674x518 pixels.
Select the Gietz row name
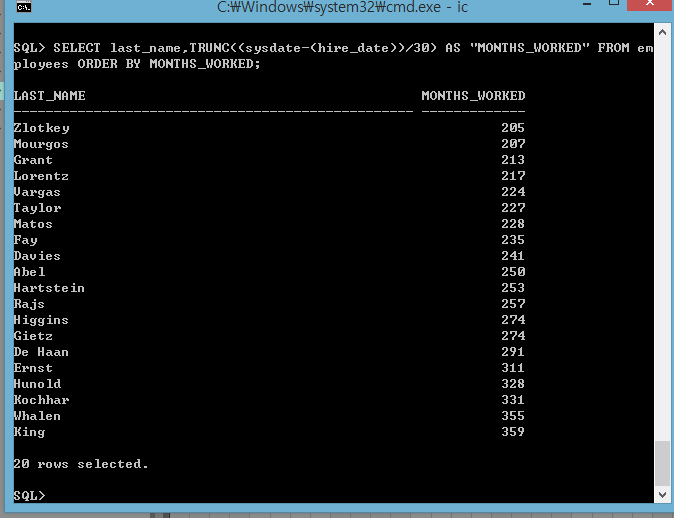click(x=33, y=336)
